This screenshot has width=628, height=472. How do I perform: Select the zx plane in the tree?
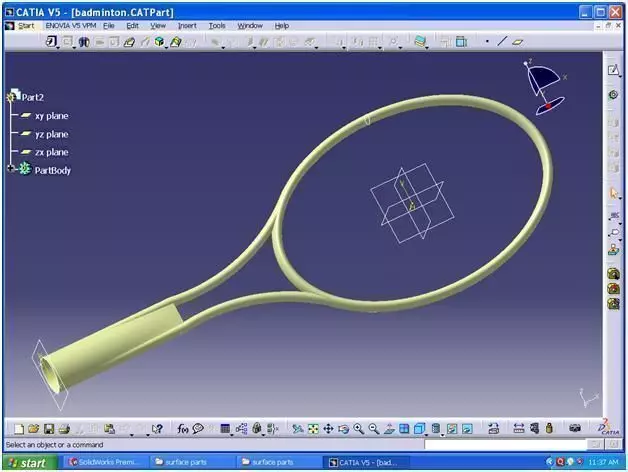[51, 152]
